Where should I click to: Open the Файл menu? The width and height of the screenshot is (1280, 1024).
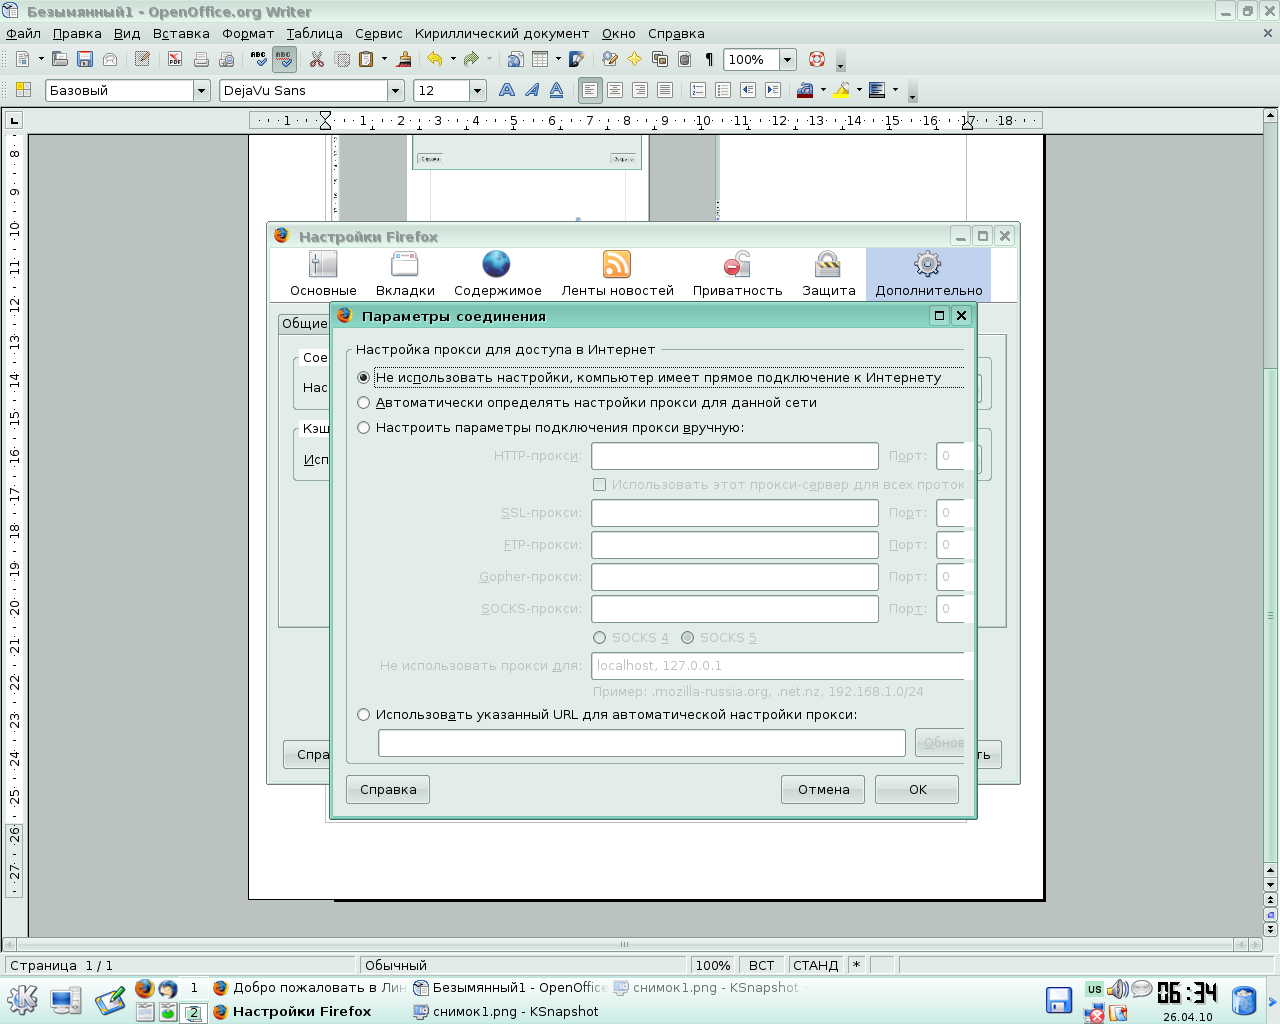[23, 34]
